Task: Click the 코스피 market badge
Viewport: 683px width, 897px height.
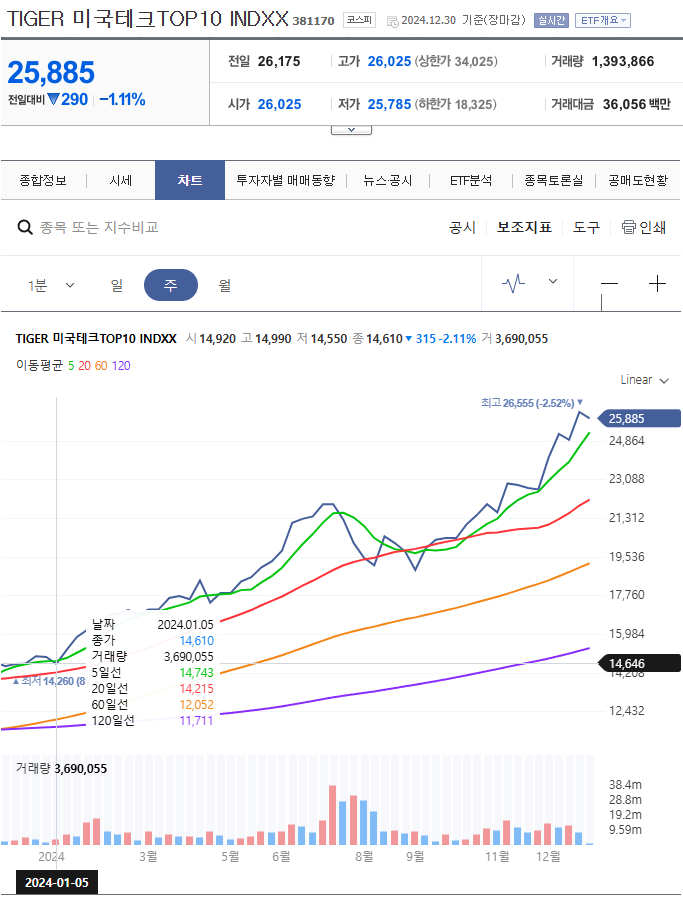Action: click(359, 20)
